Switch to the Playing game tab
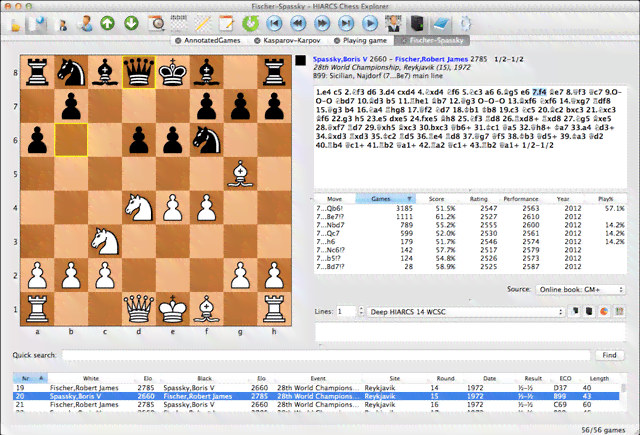The height and width of the screenshot is (435, 640). tap(364, 40)
